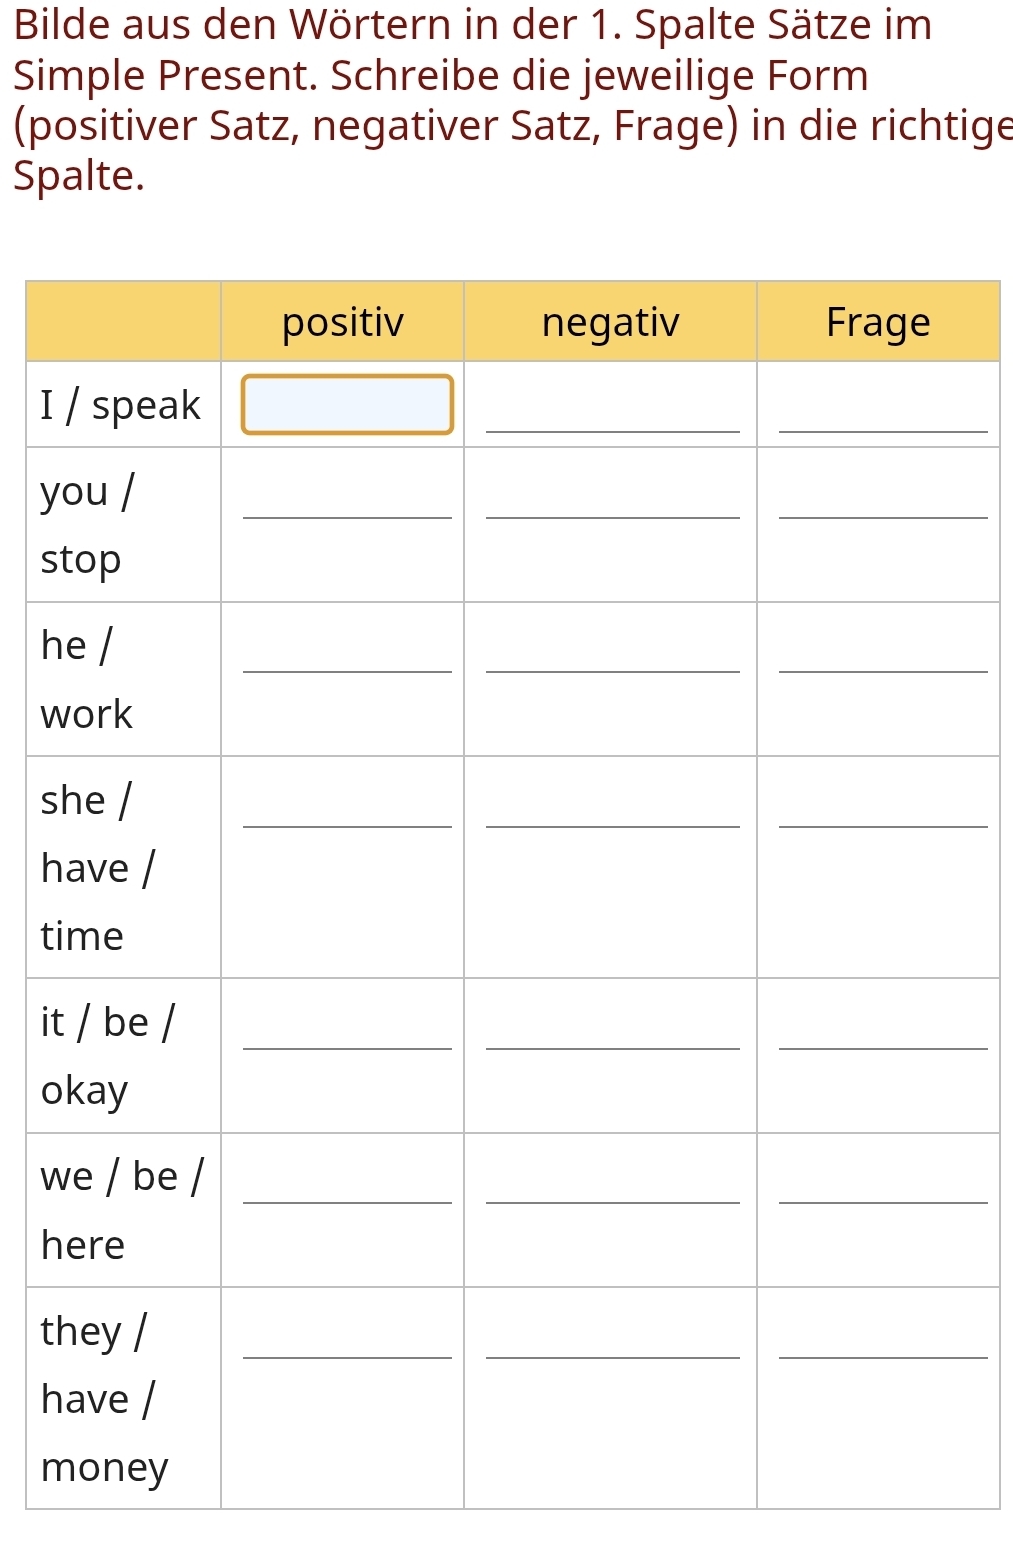Focus the Frage blank for 'he / work'
Viewport: 1013px width, 1553px height.
click(x=883, y=645)
